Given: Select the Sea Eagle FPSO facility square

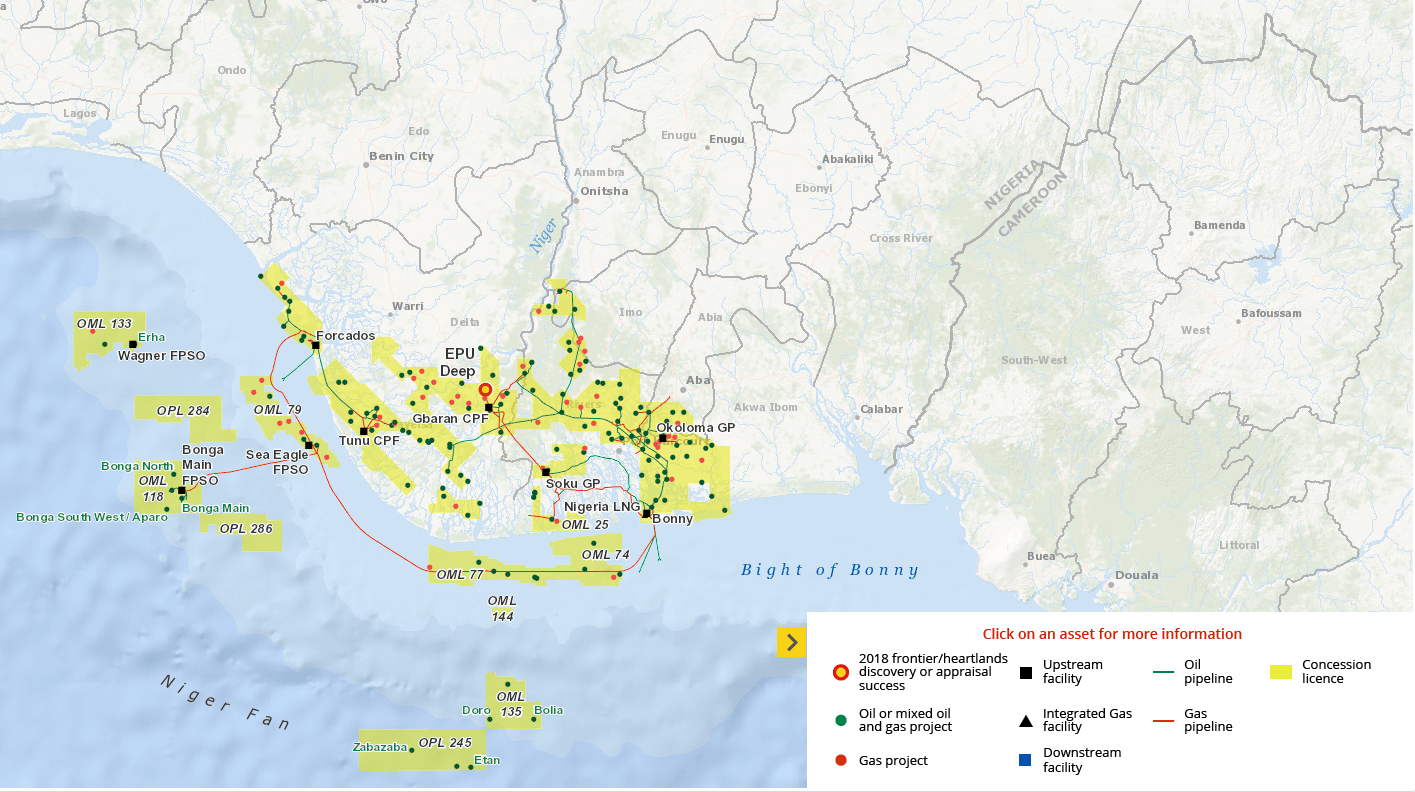Looking at the screenshot, I should tap(309, 445).
